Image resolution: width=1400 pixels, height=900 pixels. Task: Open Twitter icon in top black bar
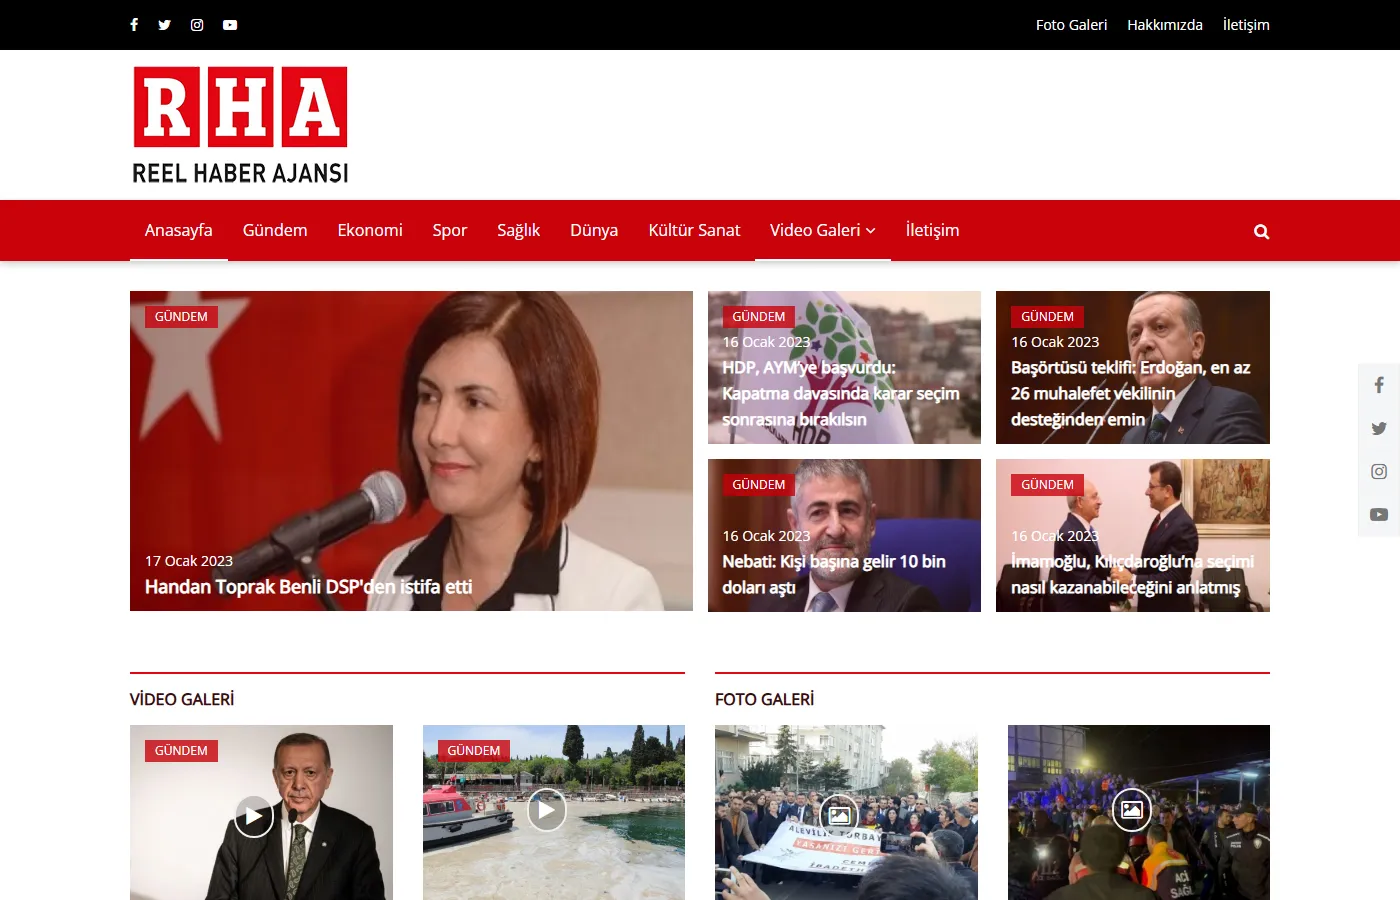pos(164,25)
